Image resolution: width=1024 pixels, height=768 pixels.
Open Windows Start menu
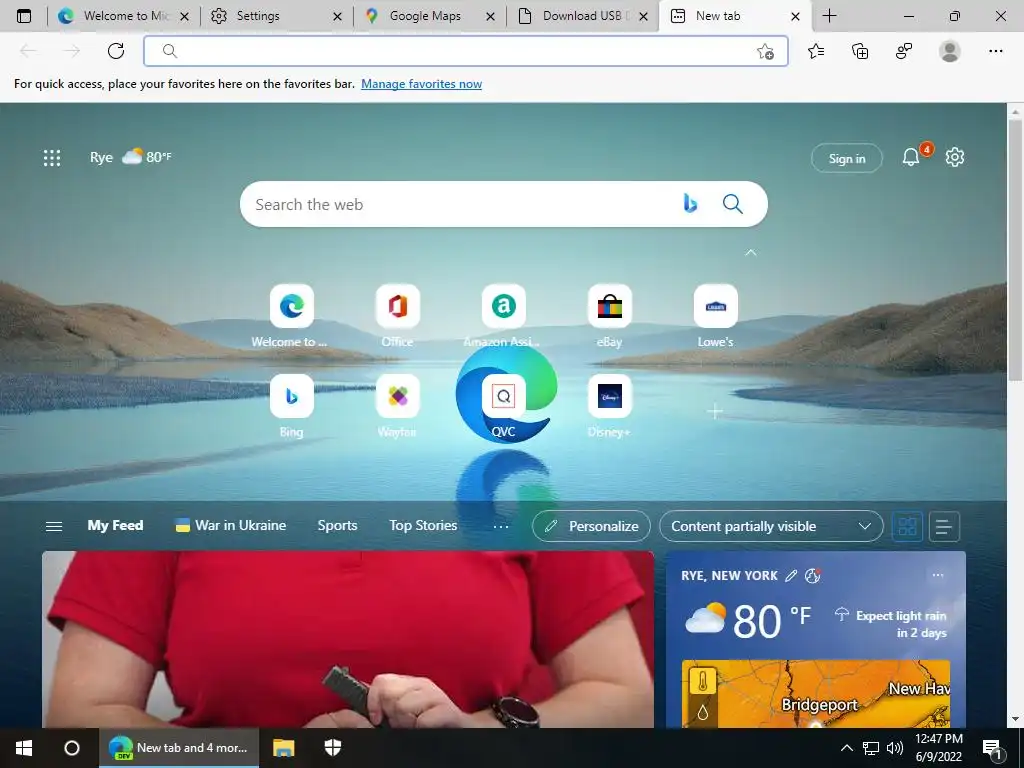point(24,748)
